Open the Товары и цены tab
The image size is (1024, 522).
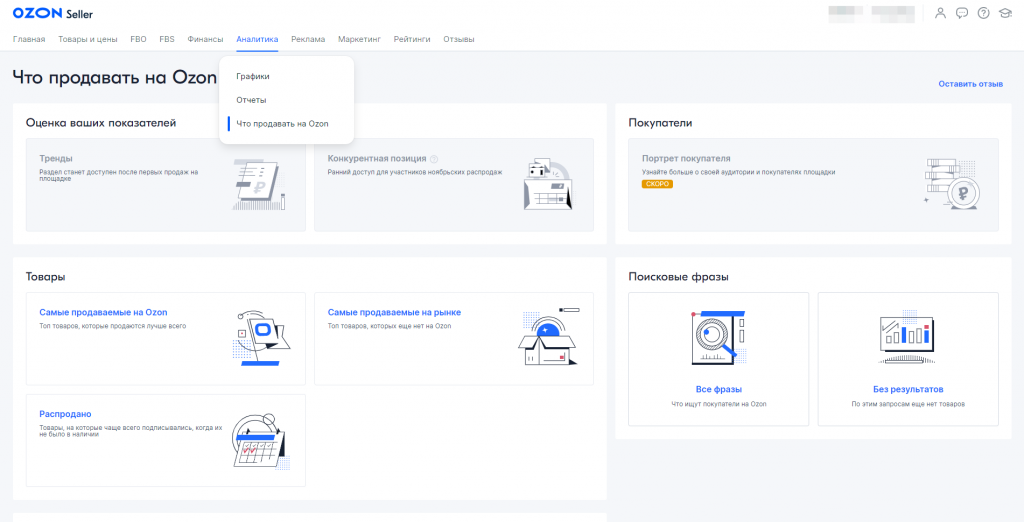(x=88, y=39)
